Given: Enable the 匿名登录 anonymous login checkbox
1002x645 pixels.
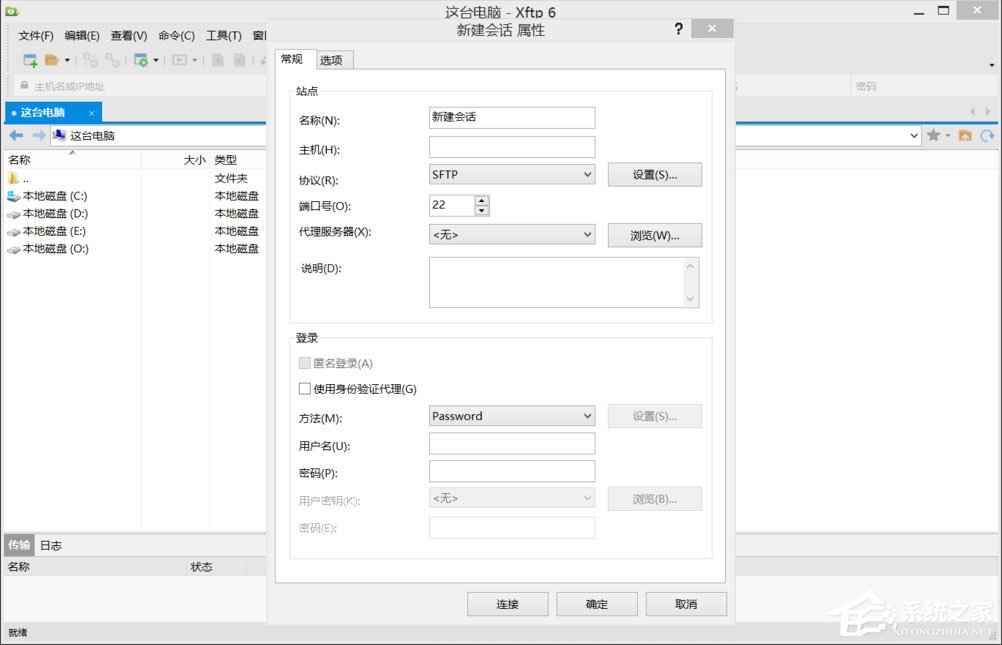Looking at the screenshot, I should 304,363.
